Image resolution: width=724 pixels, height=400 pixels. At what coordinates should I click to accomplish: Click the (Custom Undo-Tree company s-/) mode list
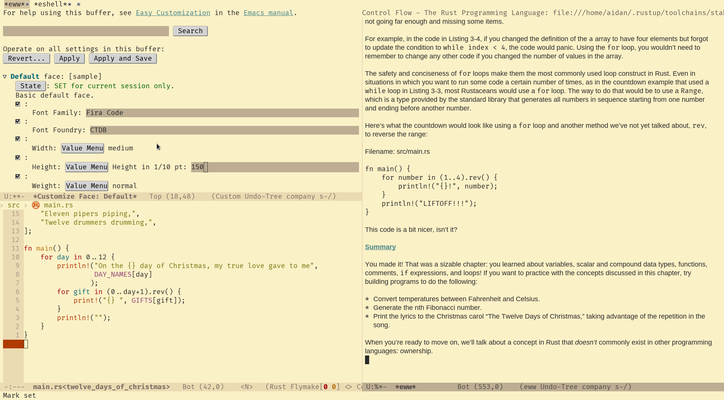(x=274, y=196)
